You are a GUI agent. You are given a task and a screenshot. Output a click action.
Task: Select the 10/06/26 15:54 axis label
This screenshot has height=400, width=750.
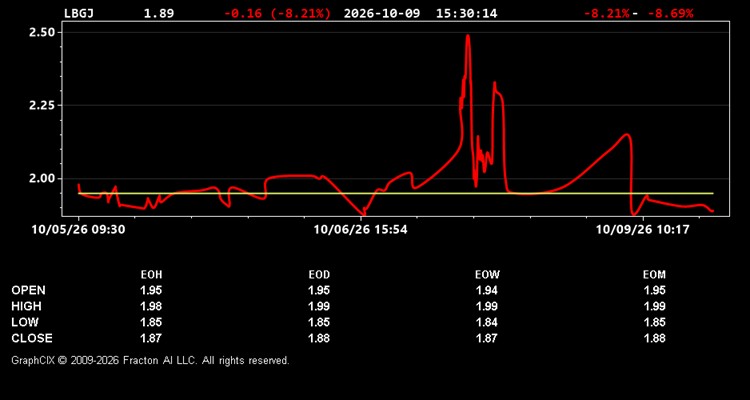[361, 230]
